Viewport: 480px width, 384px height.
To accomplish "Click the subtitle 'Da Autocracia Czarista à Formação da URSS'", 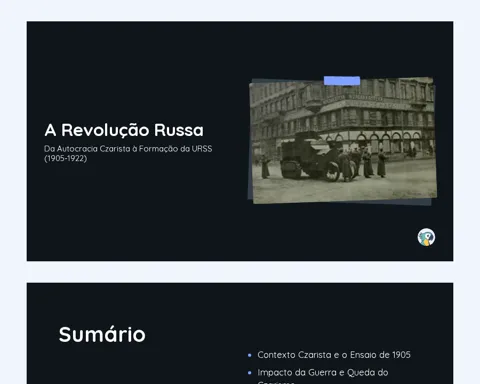I will click(128, 149).
